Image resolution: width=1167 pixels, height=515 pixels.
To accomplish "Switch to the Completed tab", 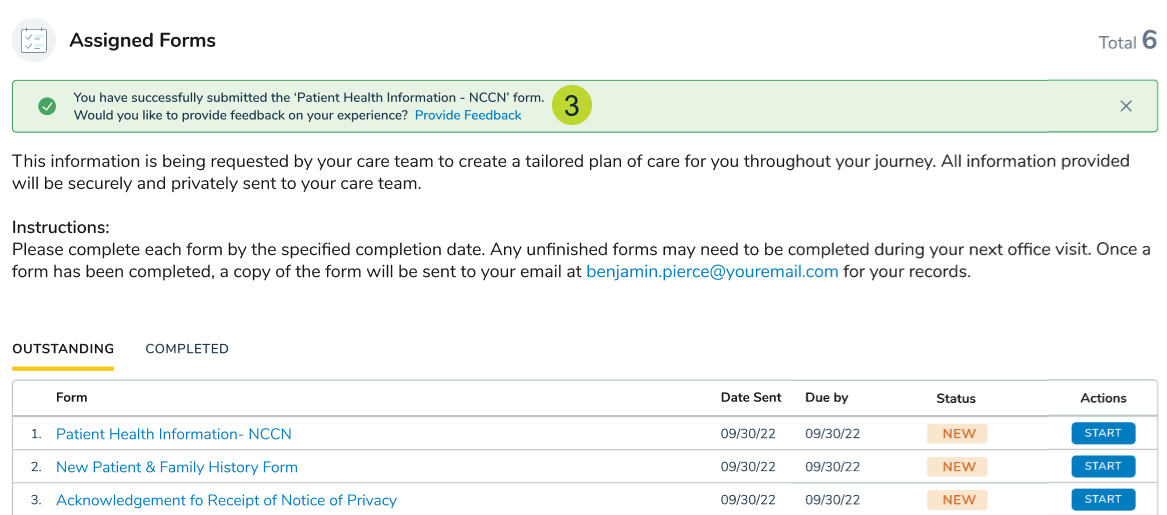I will click(x=187, y=349).
